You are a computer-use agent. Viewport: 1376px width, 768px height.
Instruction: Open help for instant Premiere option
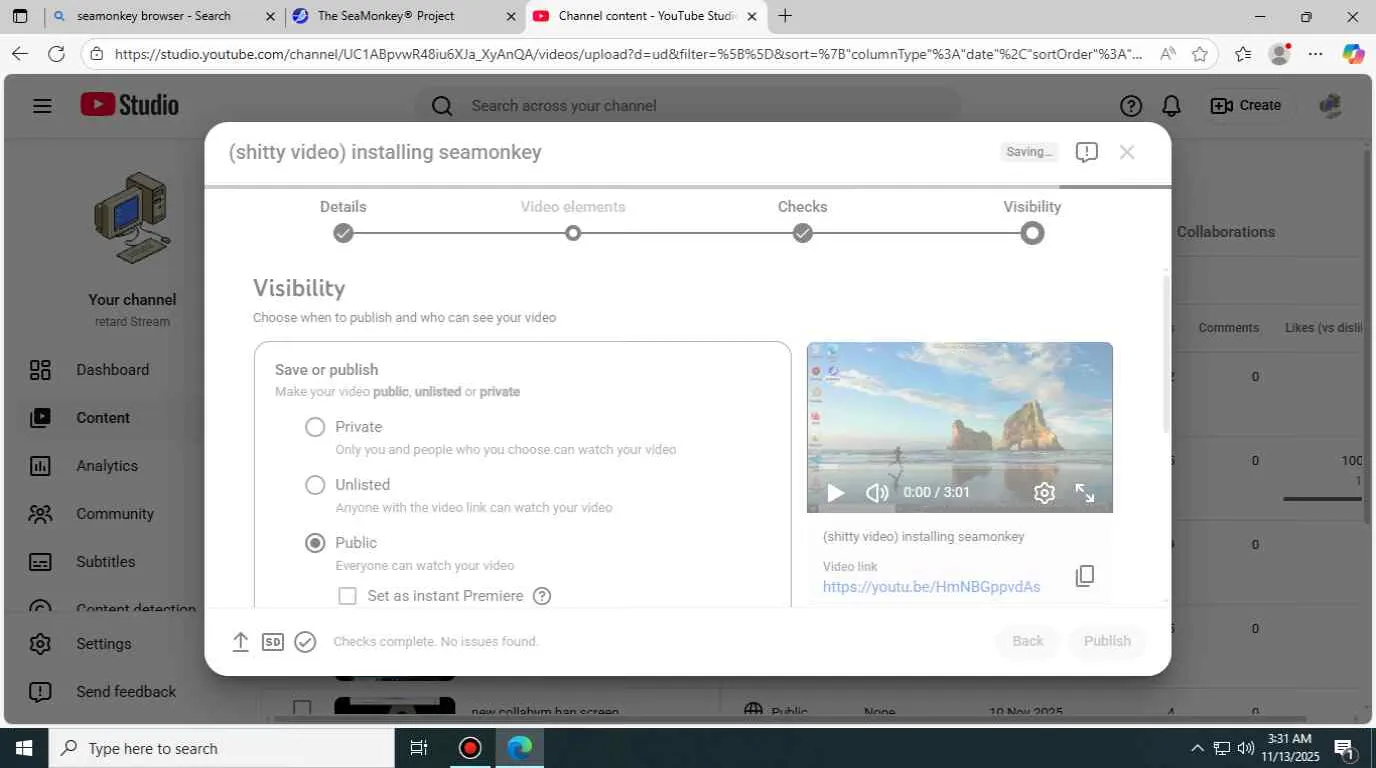[542, 596]
